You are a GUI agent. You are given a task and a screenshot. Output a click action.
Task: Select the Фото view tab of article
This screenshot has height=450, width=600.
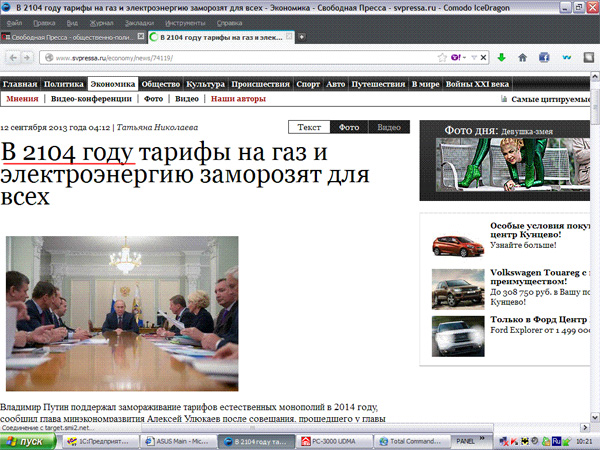pyautogui.click(x=349, y=128)
